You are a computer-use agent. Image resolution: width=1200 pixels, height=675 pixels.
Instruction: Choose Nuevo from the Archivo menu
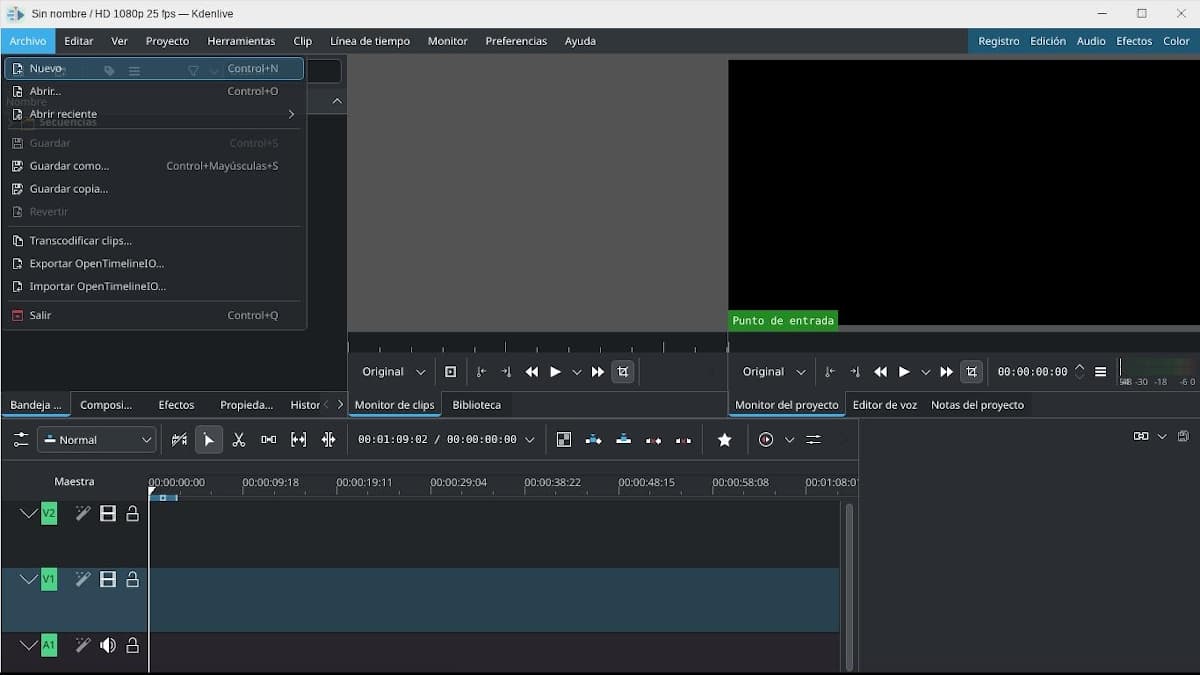tap(154, 68)
